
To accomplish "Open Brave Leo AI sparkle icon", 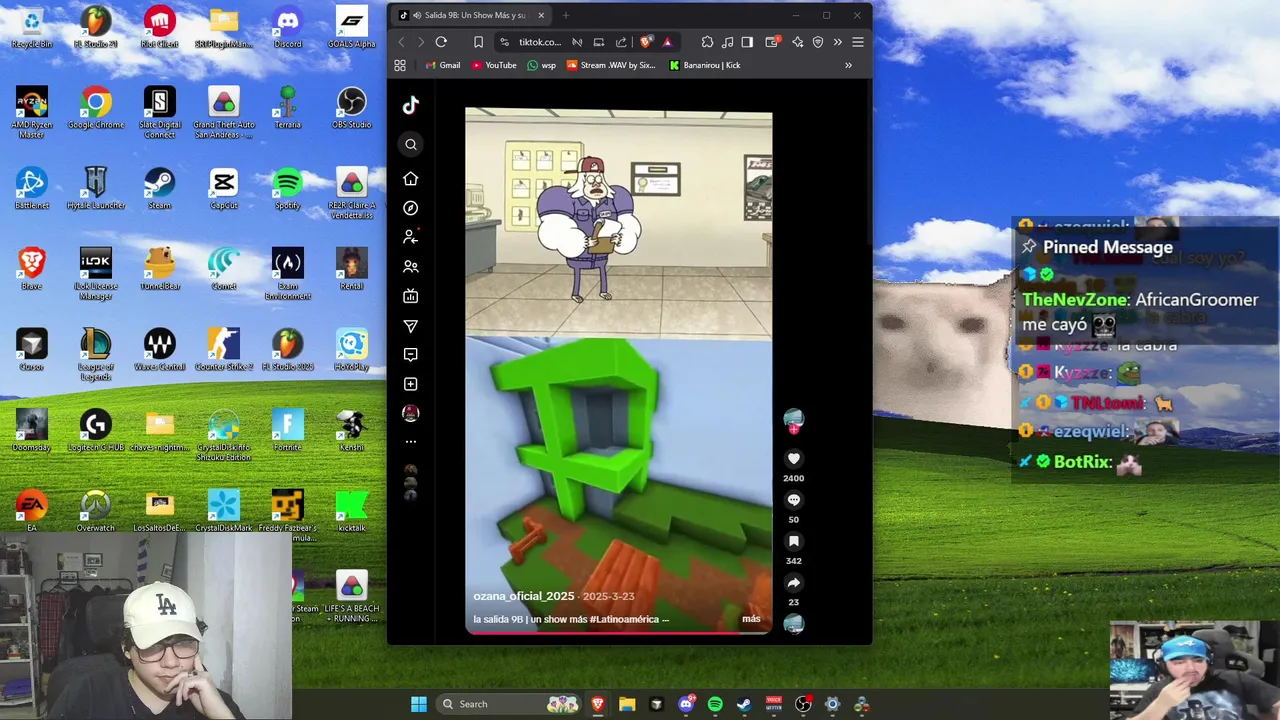I will pyautogui.click(x=797, y=42).
